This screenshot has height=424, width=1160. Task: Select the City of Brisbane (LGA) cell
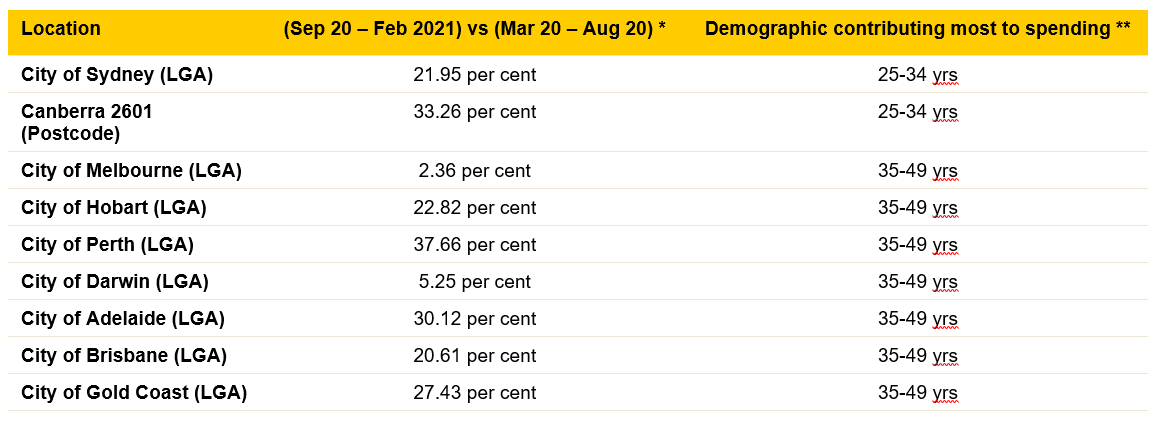(123, 356)
